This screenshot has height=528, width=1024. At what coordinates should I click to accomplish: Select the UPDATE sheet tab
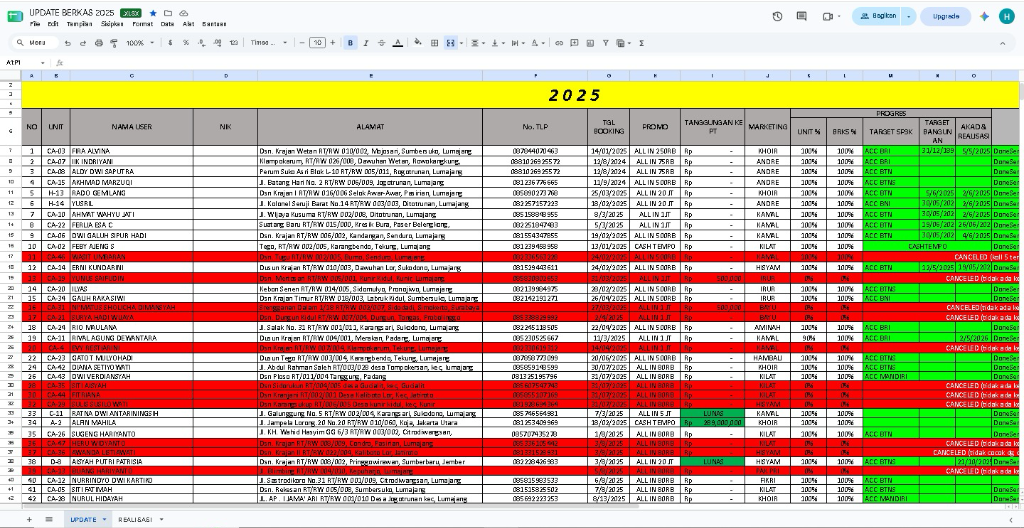pyautogui.click(x=83, y=520)
